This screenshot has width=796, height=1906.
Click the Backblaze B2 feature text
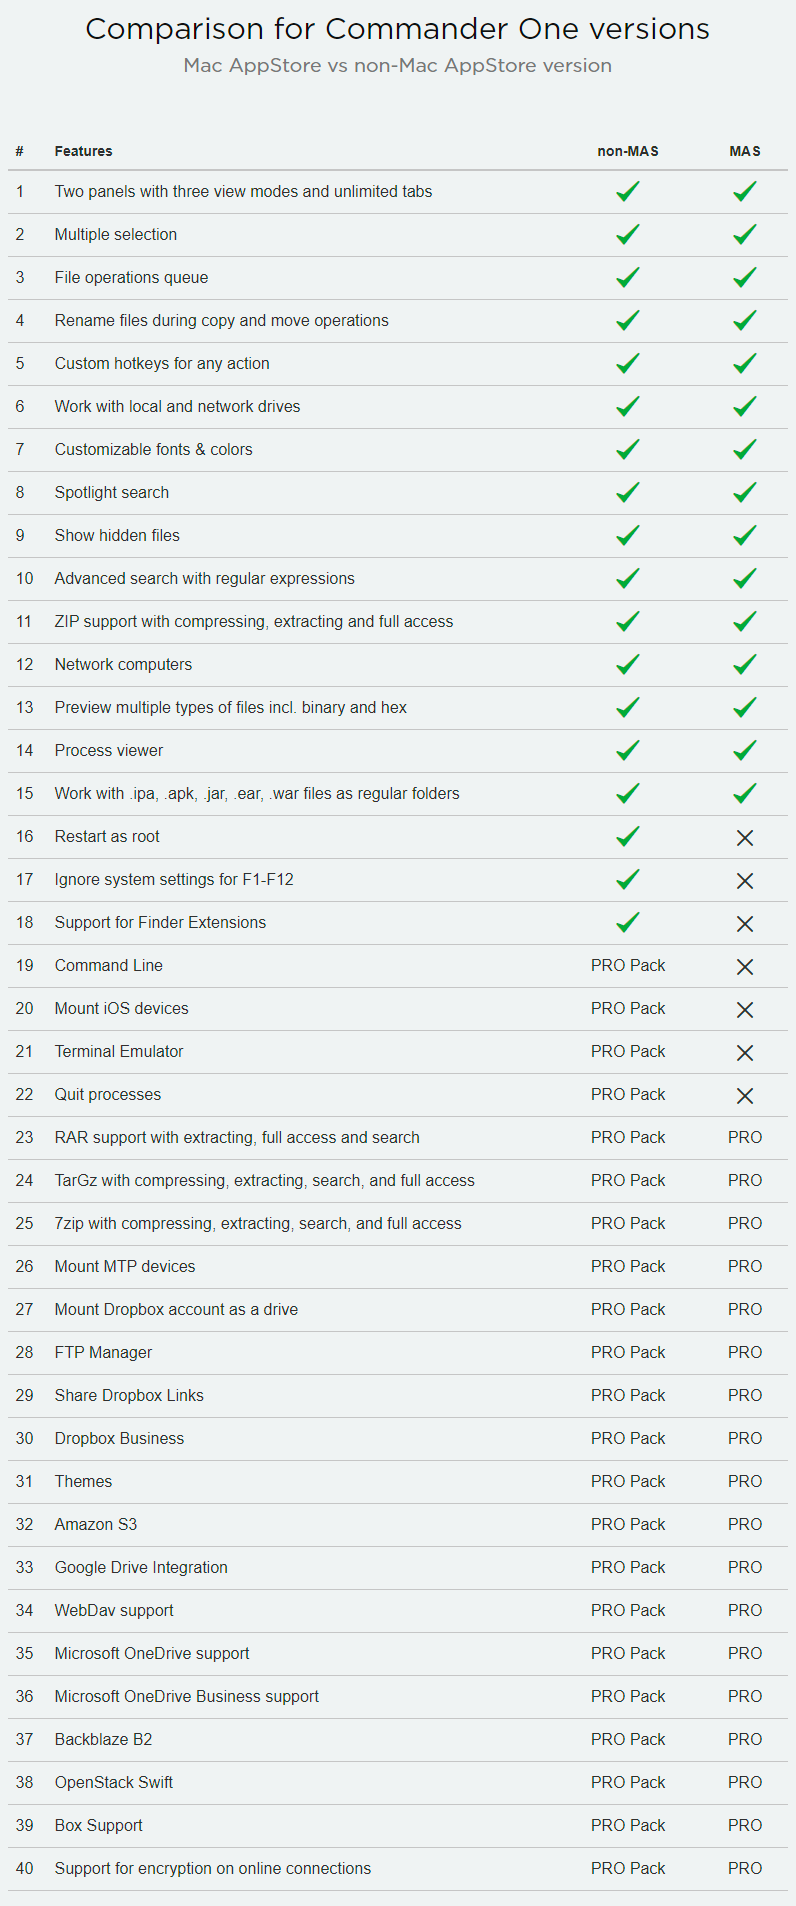click(x=103, y=1739)
